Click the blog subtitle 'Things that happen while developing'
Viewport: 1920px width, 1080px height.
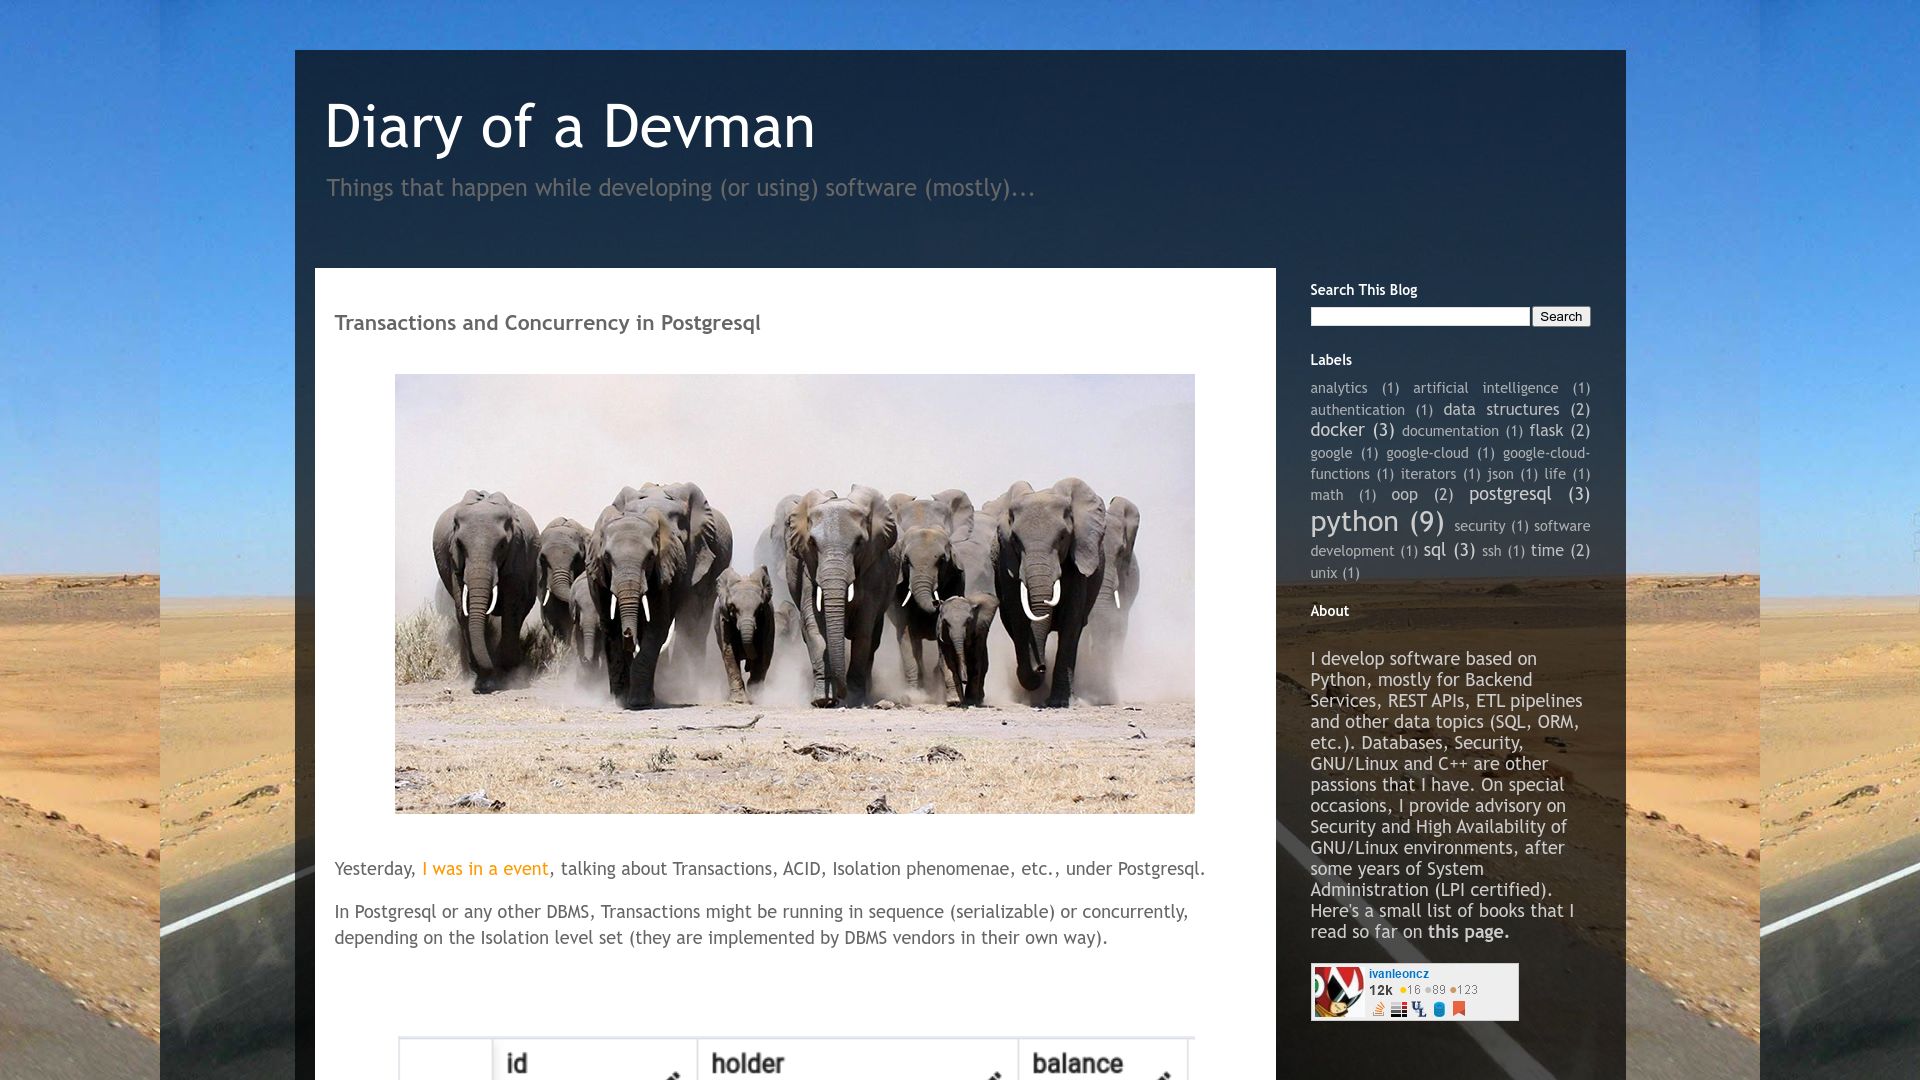[x=680, y=188]
